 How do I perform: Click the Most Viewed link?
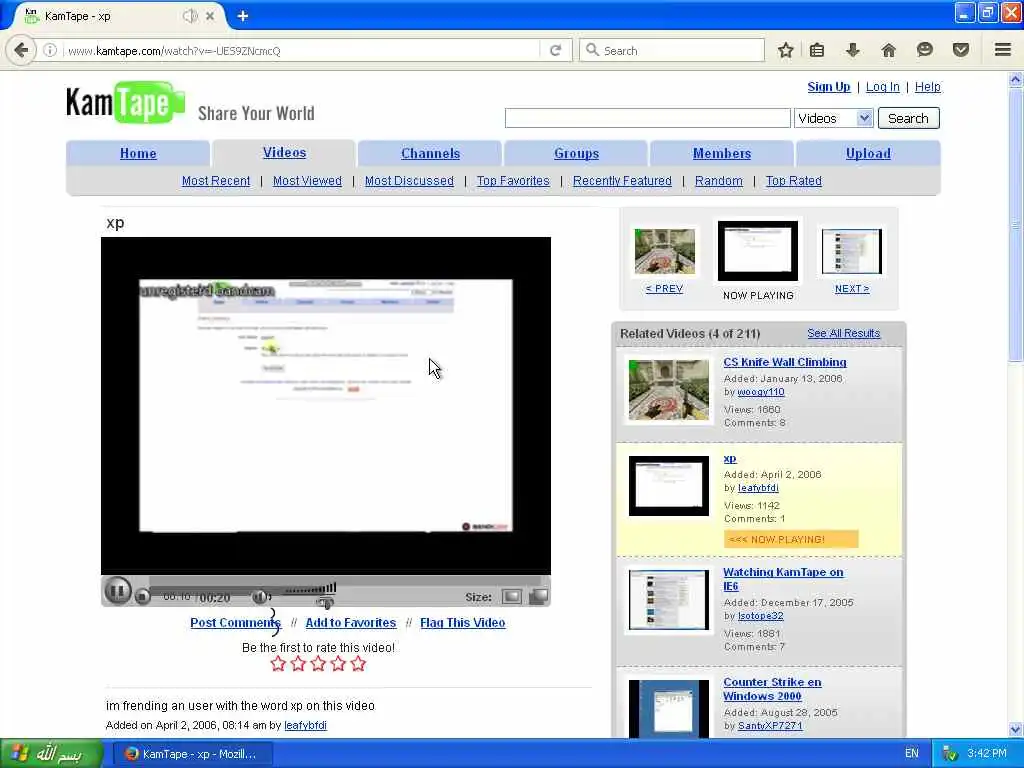[x=307, y=181]
